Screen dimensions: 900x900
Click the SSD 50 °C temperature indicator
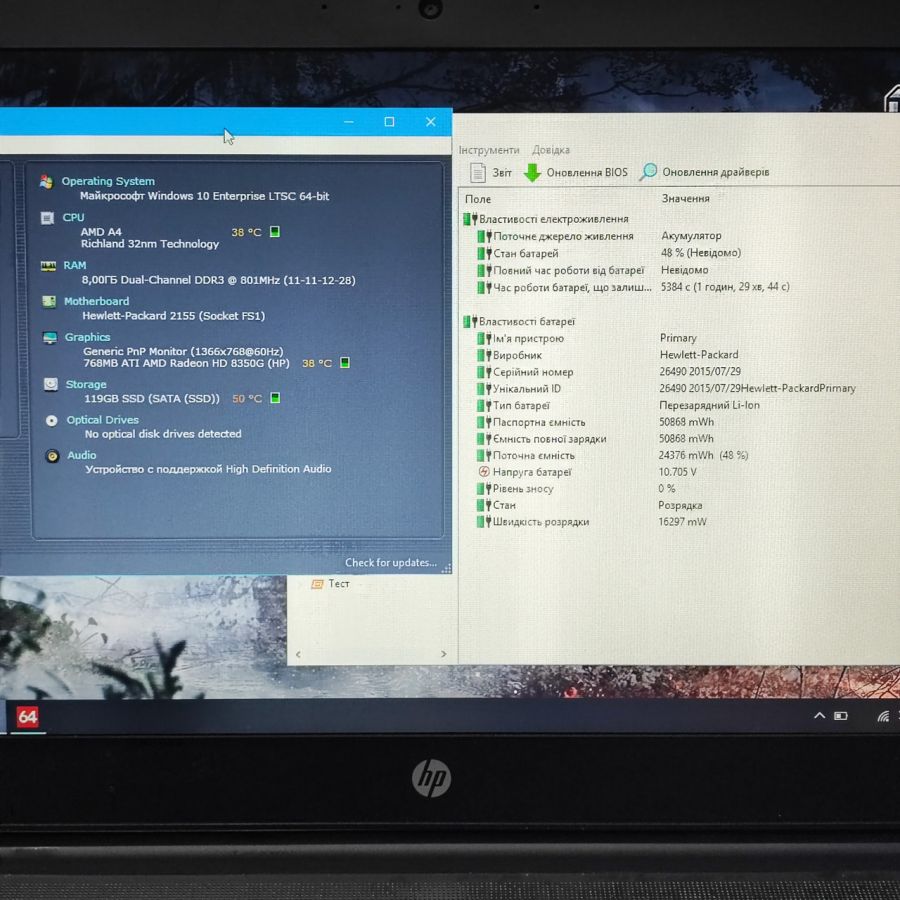click(x=256, y=398)
